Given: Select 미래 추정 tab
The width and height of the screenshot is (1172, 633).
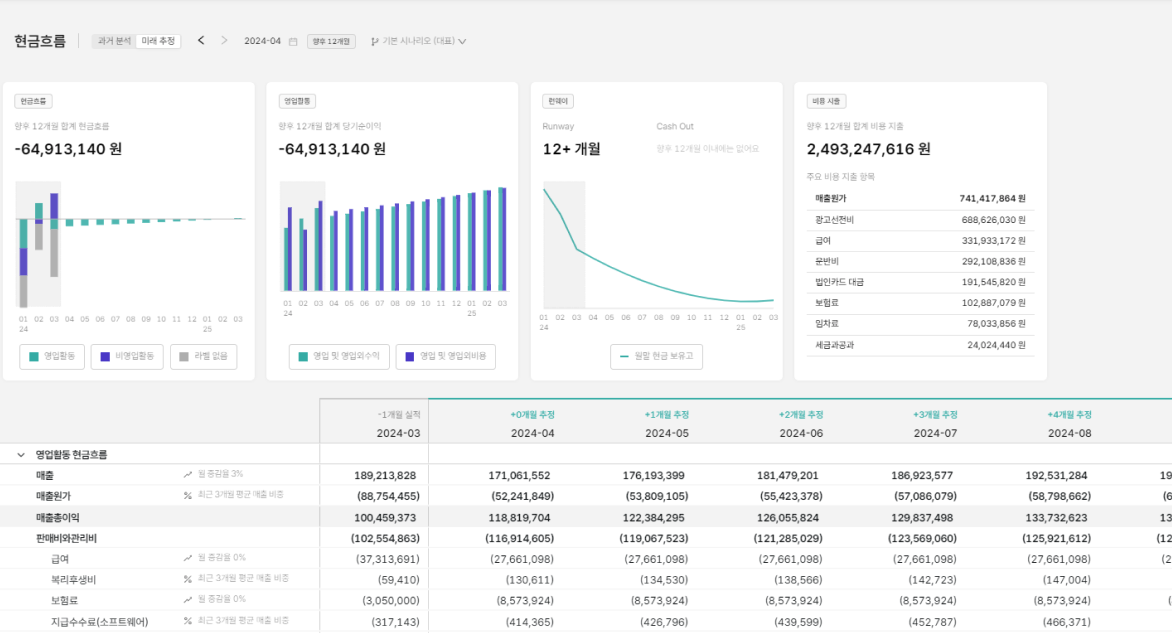Looking at the screenshot, I should click(158, 41).
